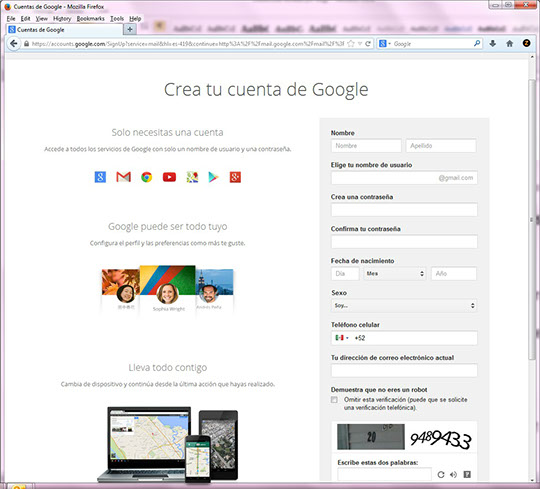Click the current email address field

[x=404, y=370]
